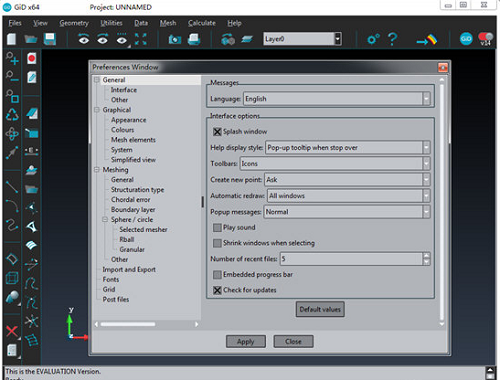This screenshot has width=500, height=380.
Task: Click the Apply button
Action: (246, 342)
